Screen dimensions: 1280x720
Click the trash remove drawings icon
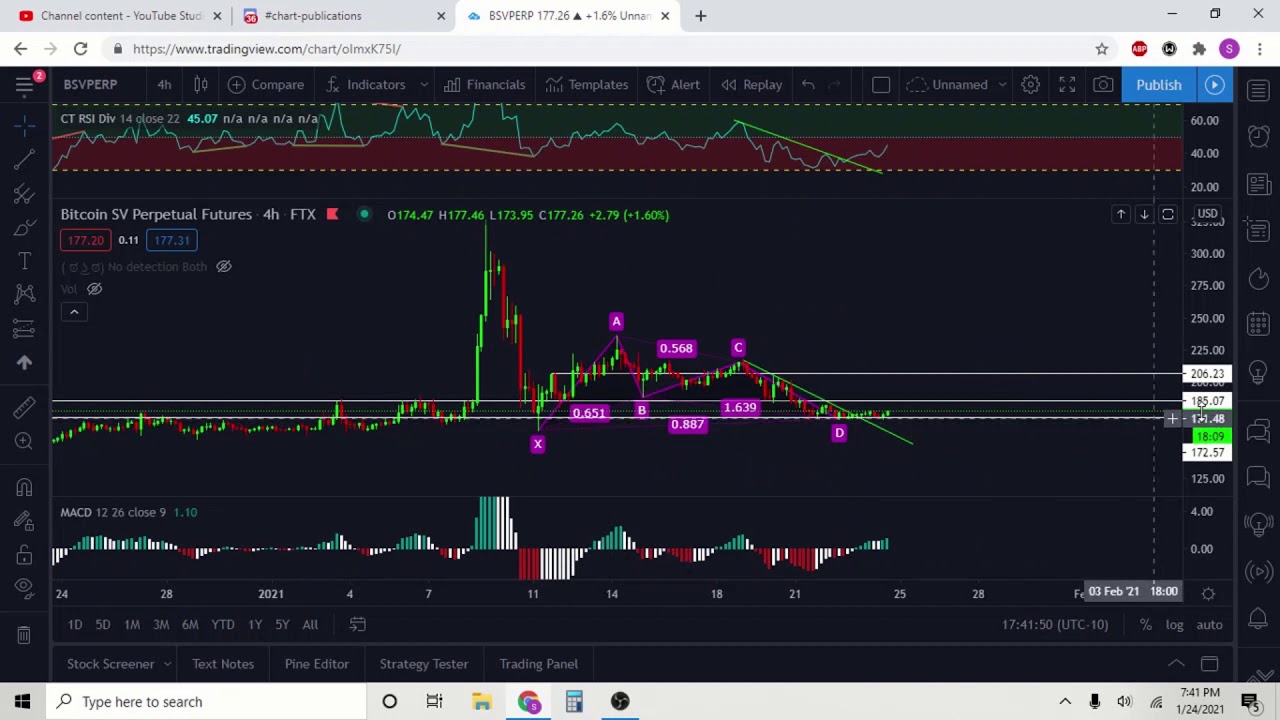click(x=24, y=634)
